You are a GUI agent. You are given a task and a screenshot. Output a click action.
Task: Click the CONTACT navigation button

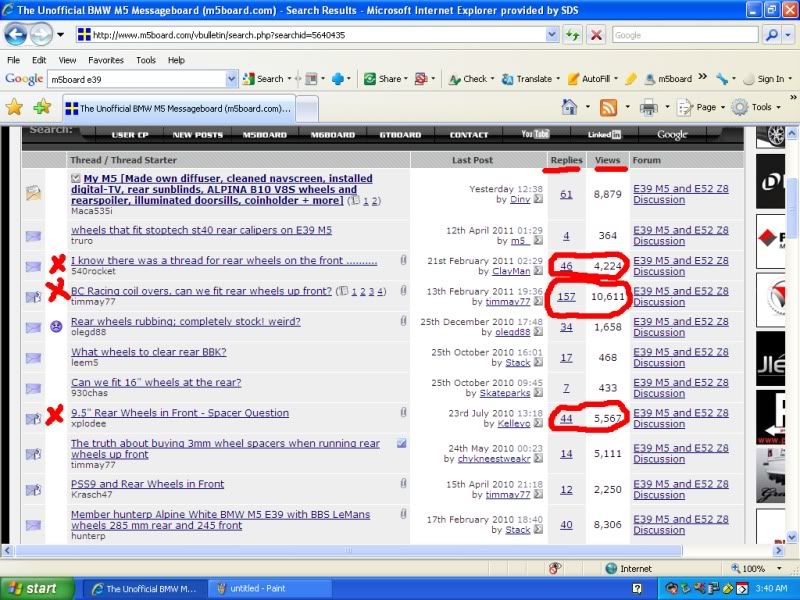point(469,135)
